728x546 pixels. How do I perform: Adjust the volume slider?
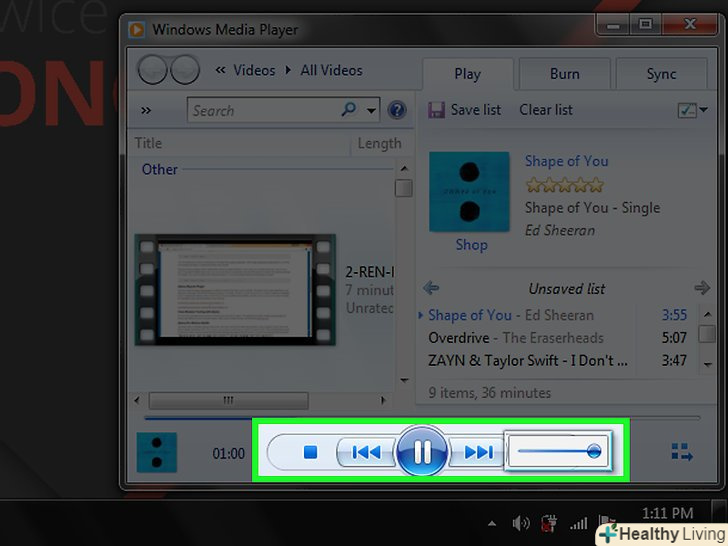(x=593, y=452)
